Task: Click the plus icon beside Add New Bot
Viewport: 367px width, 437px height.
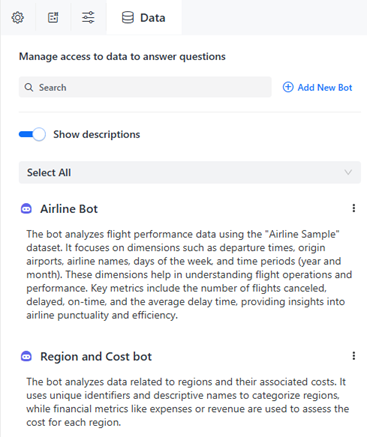Action: [x=288, y=87]
